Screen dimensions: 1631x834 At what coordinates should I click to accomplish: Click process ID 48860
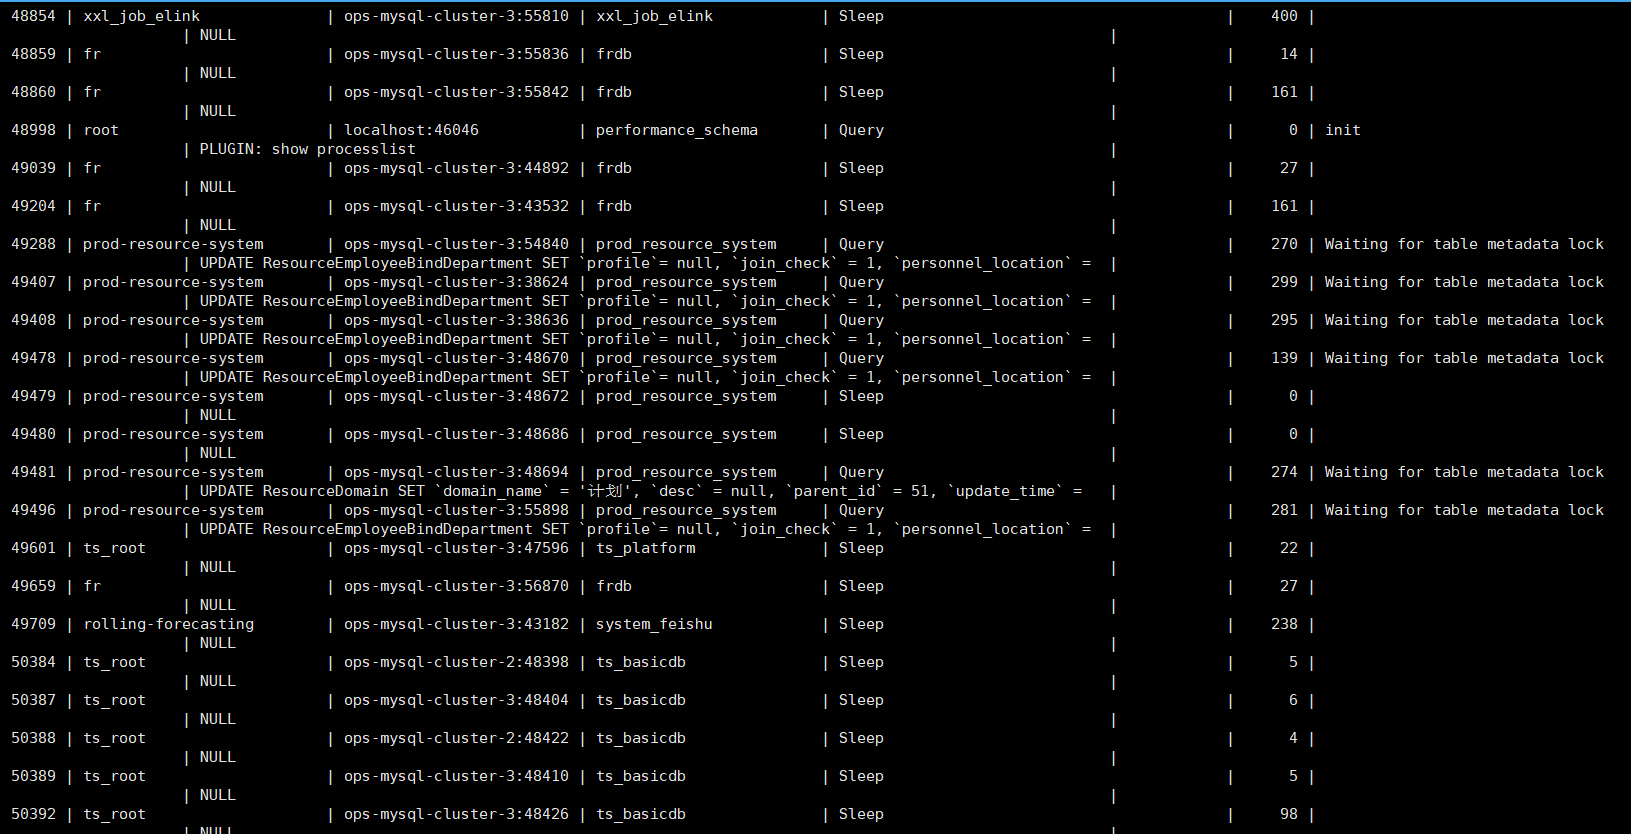34,92
